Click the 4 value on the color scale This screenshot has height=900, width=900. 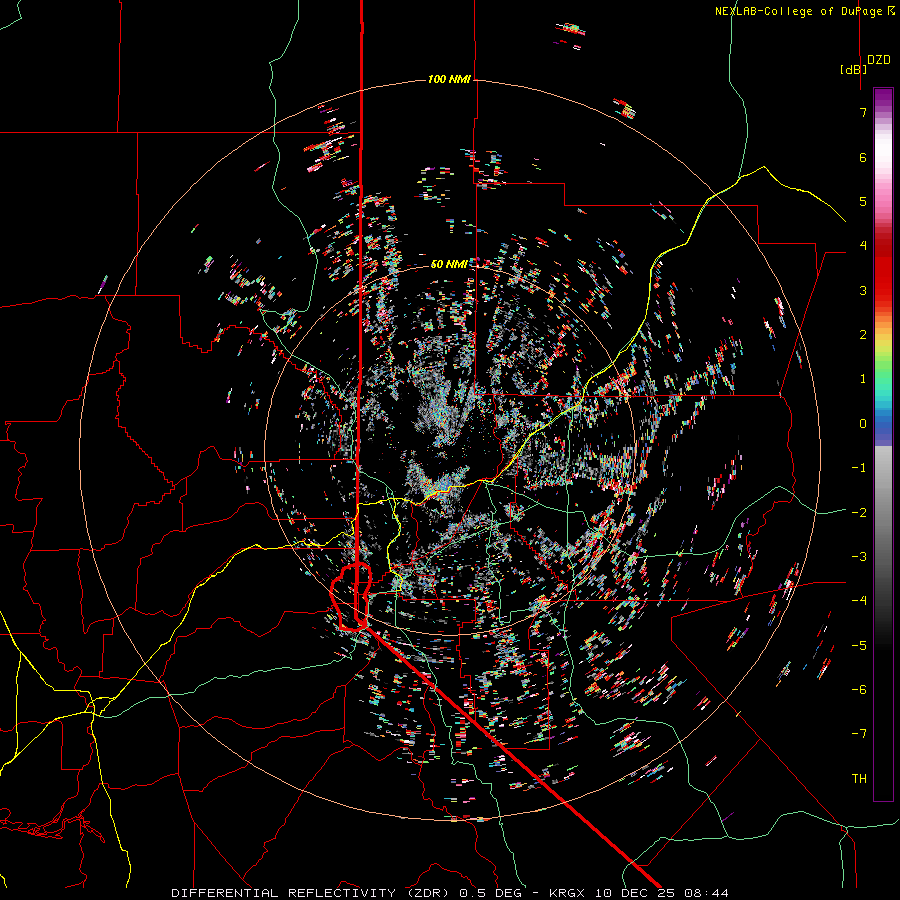point(863,246)
